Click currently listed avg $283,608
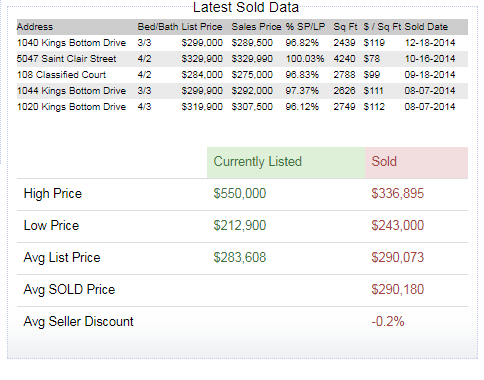 point(240,258)
